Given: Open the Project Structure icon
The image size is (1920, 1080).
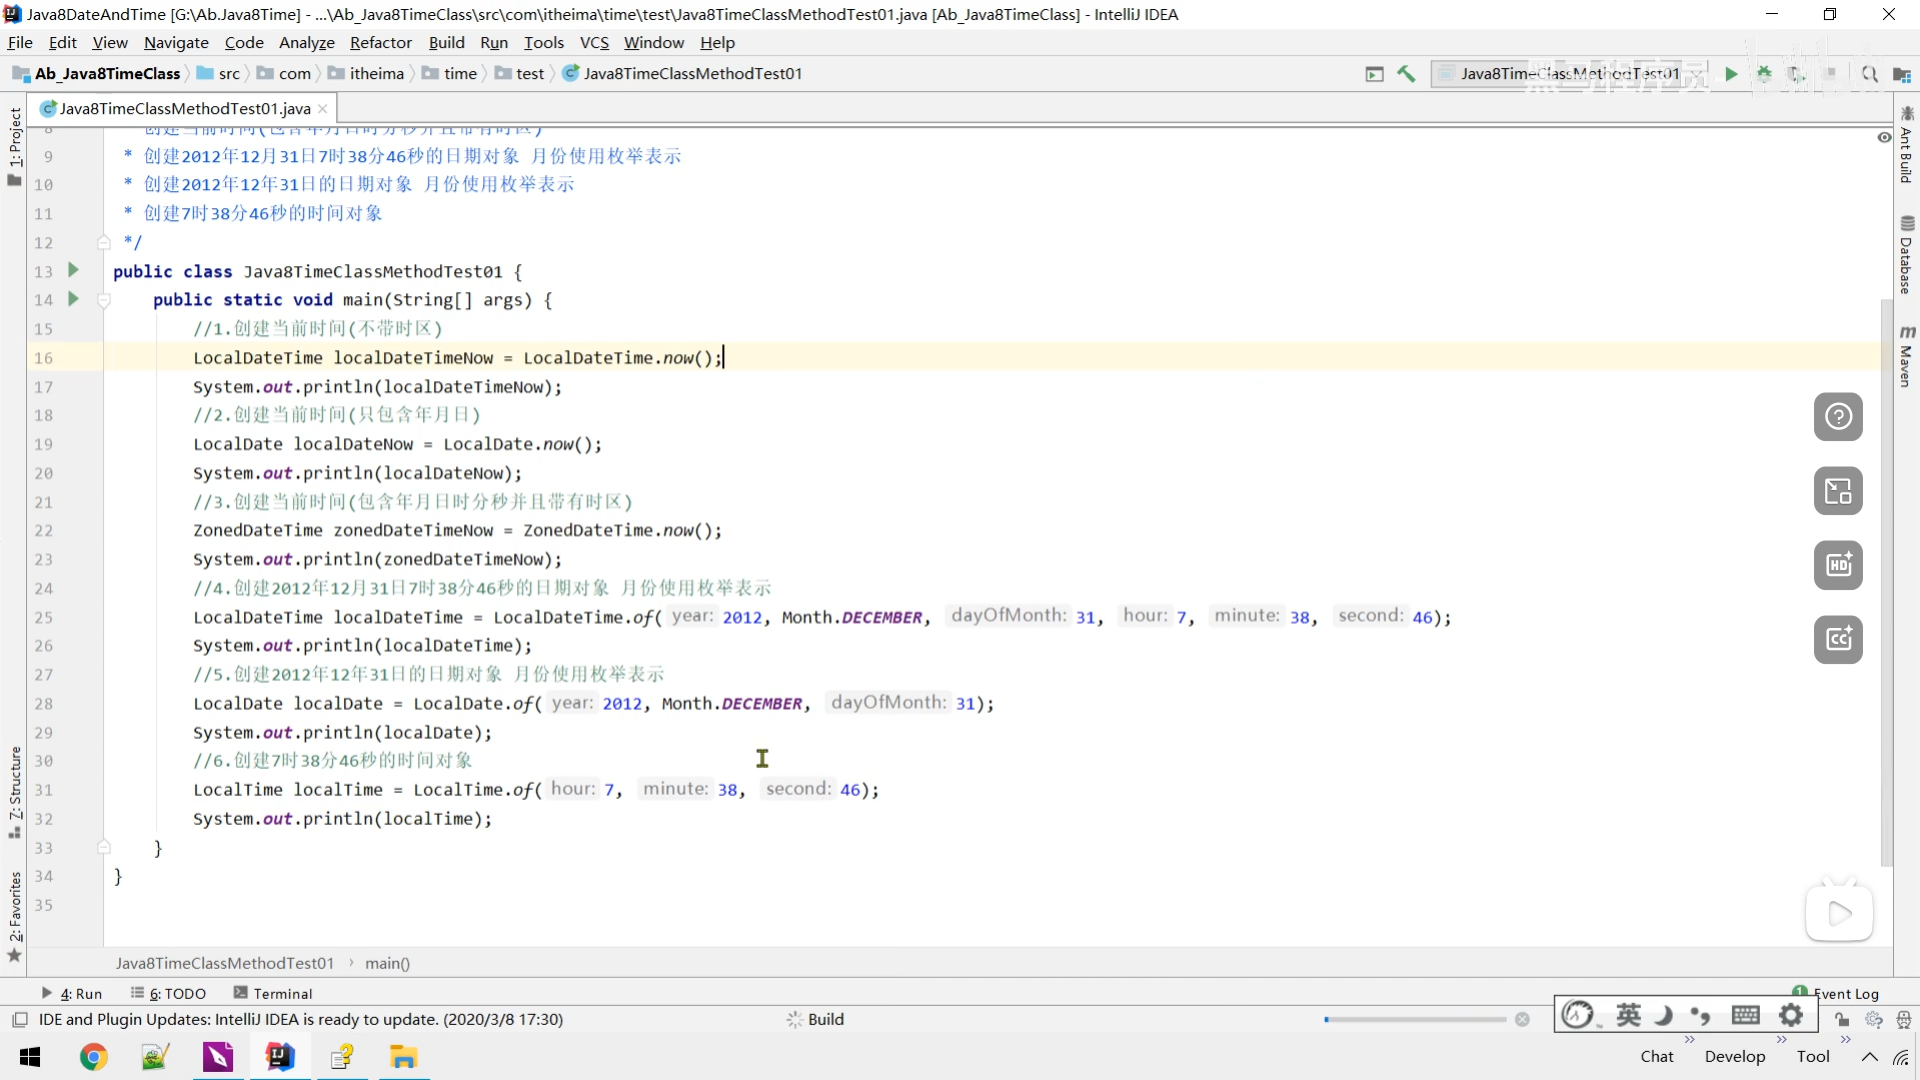Looking at the screenshot, I should [1901, 74].
